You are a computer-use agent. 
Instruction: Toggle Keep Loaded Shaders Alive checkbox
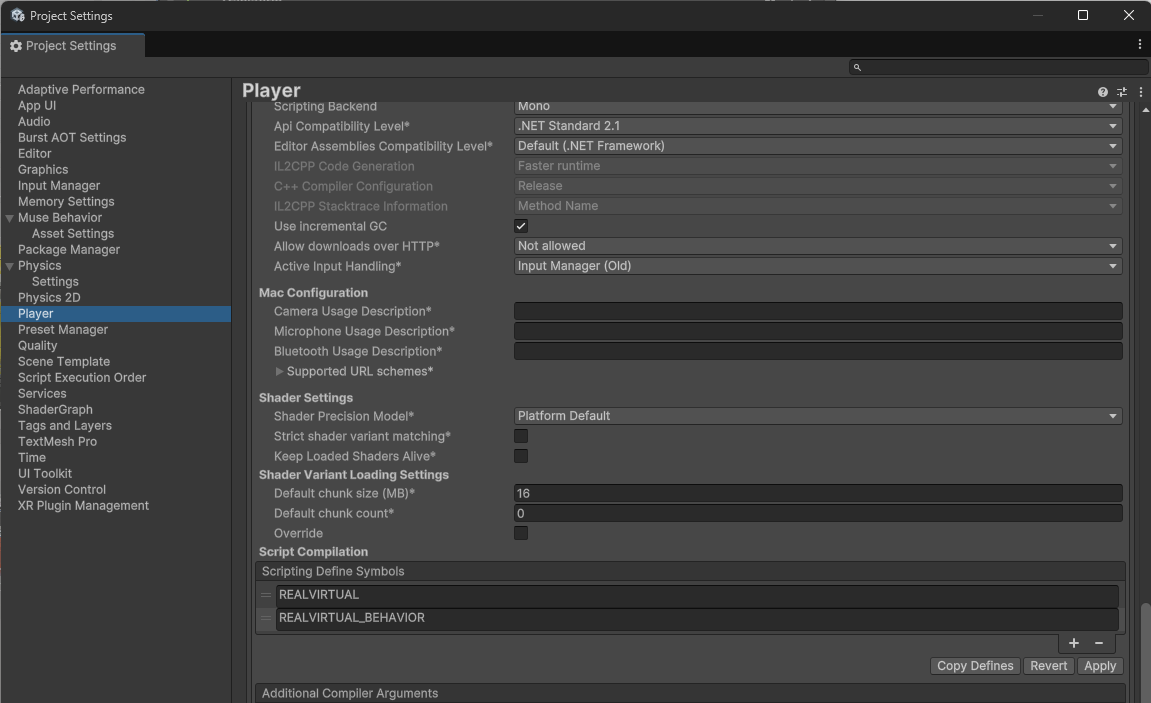[521, 457]
